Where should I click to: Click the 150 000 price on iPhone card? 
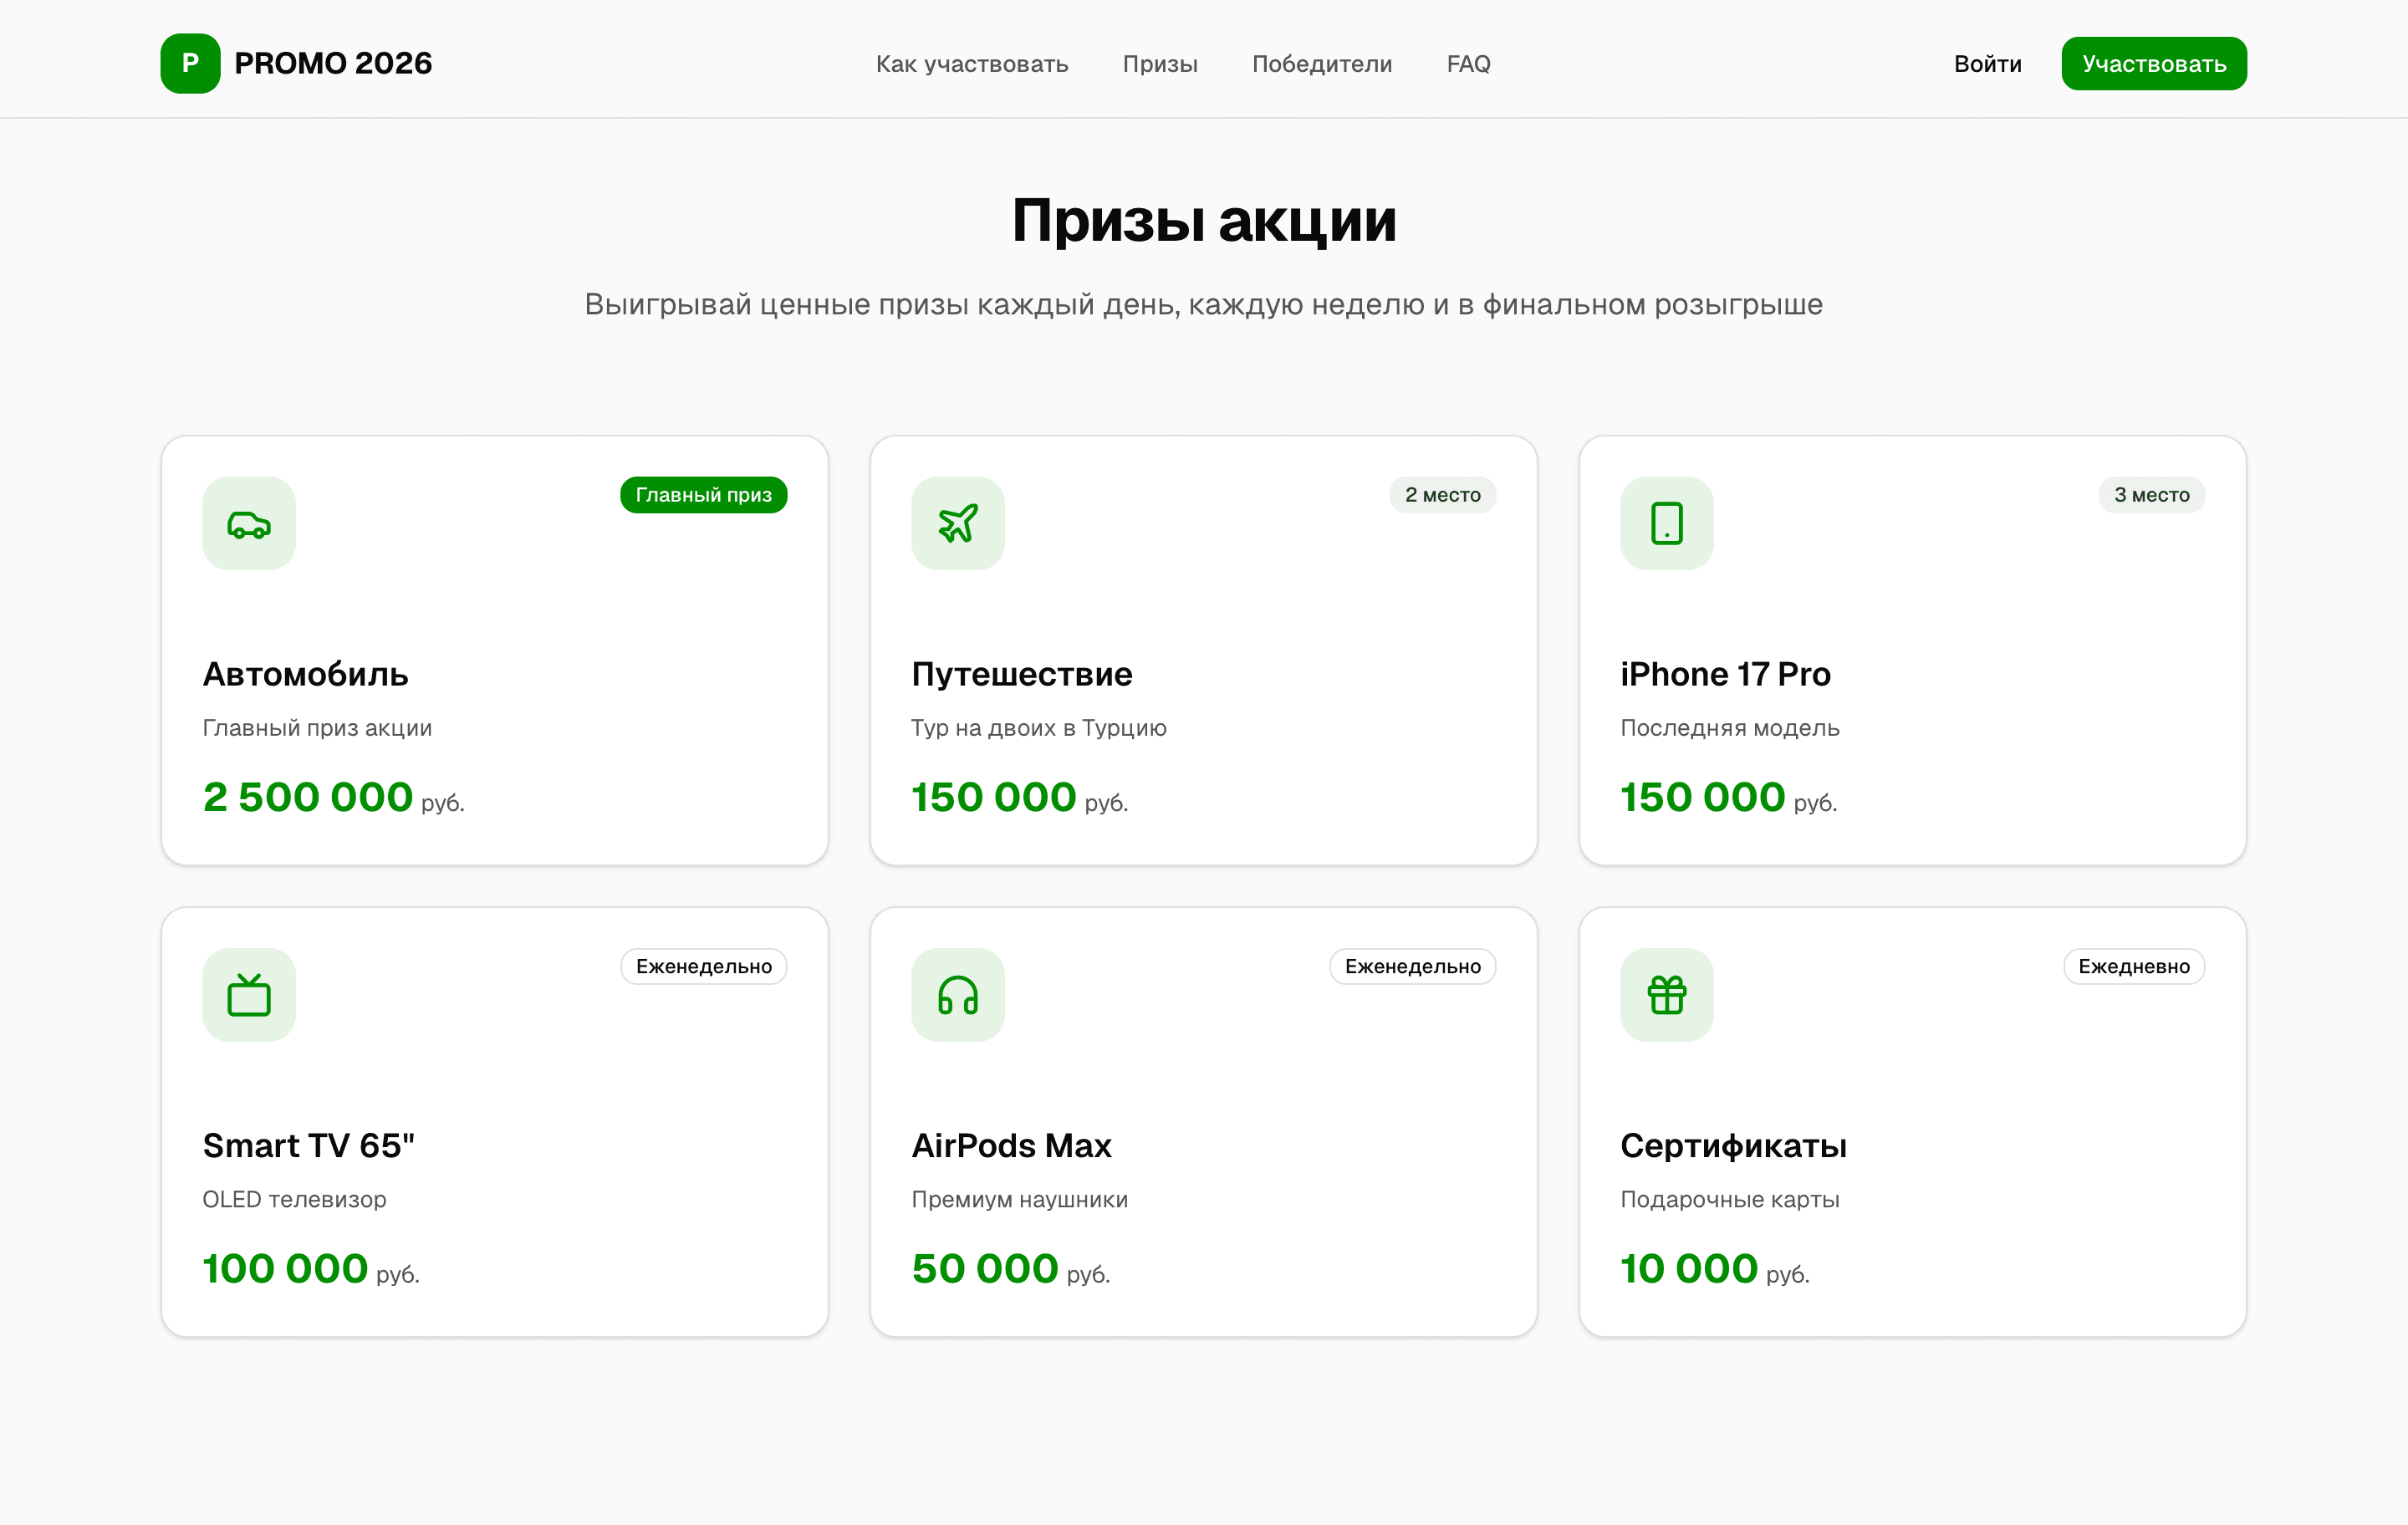pyautogui.click(x=1729, y=797)
